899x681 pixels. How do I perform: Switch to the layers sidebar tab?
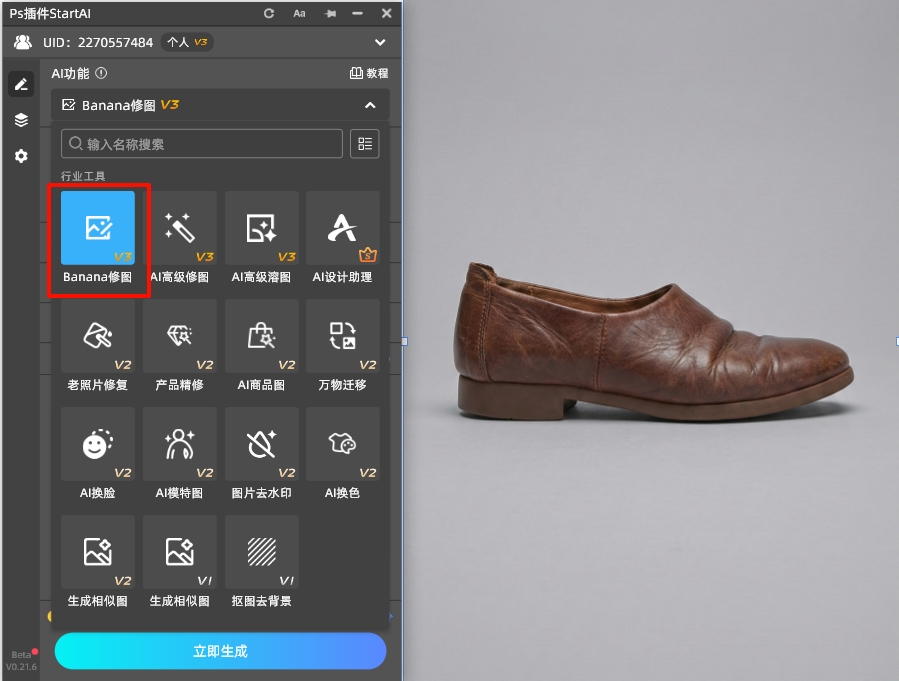click(21, 120)
